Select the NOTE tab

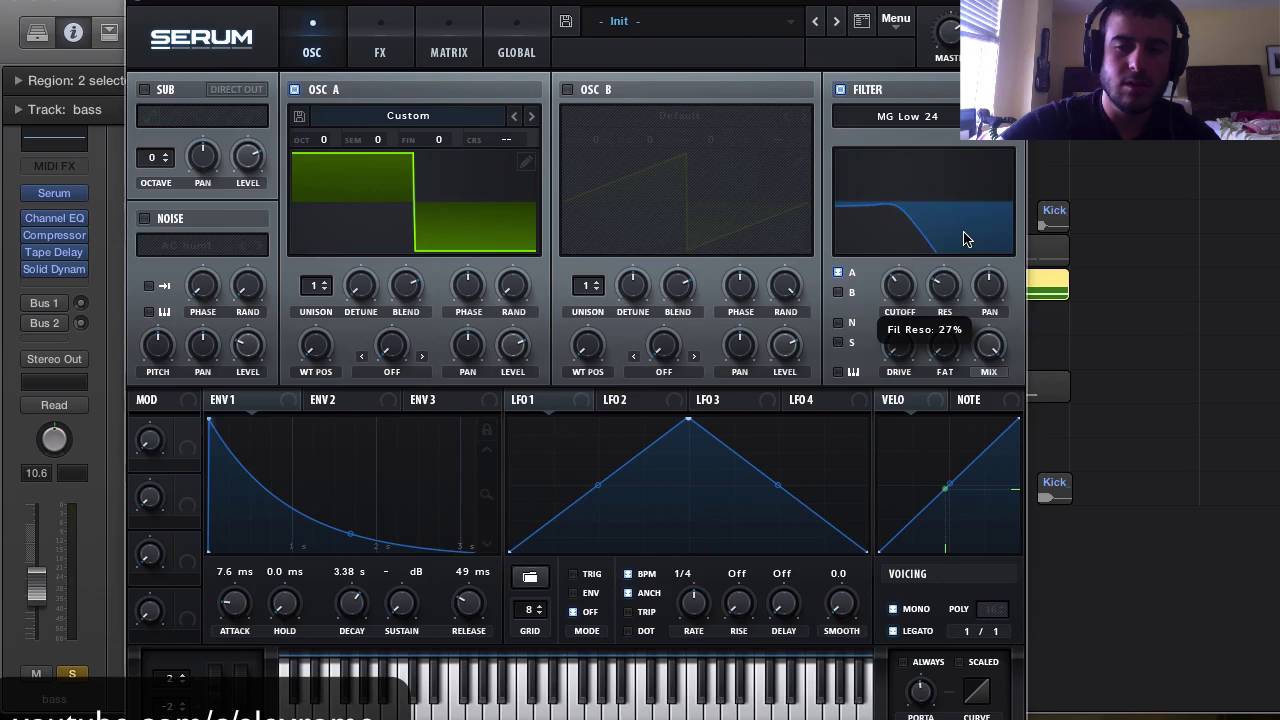[x=969, y=400]
